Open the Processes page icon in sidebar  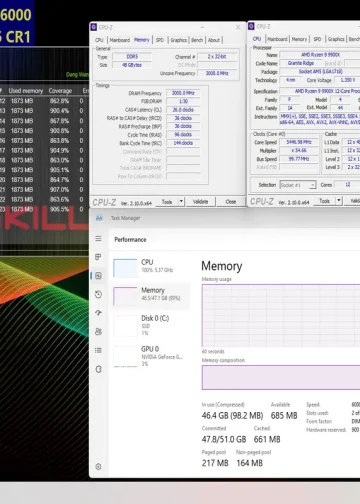coord(98,257)
